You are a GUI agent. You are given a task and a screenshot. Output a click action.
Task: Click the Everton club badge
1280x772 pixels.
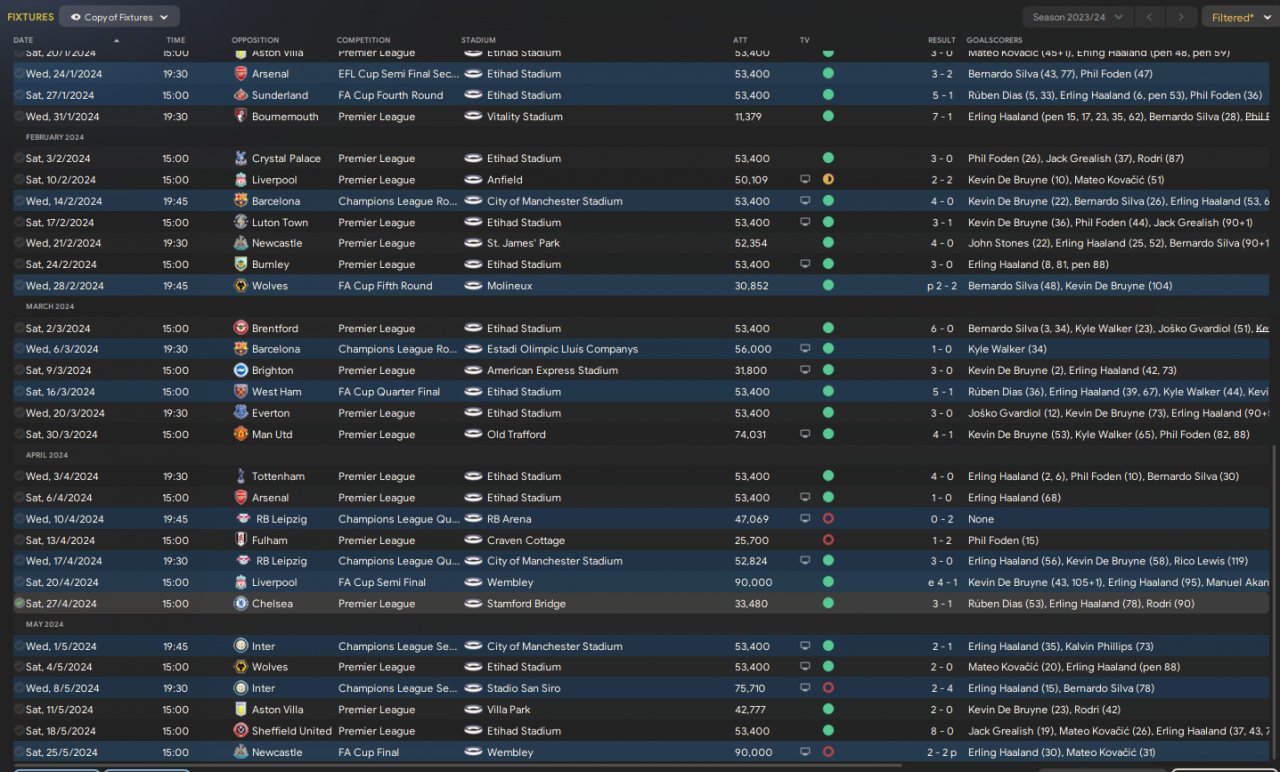click(240, 413)
